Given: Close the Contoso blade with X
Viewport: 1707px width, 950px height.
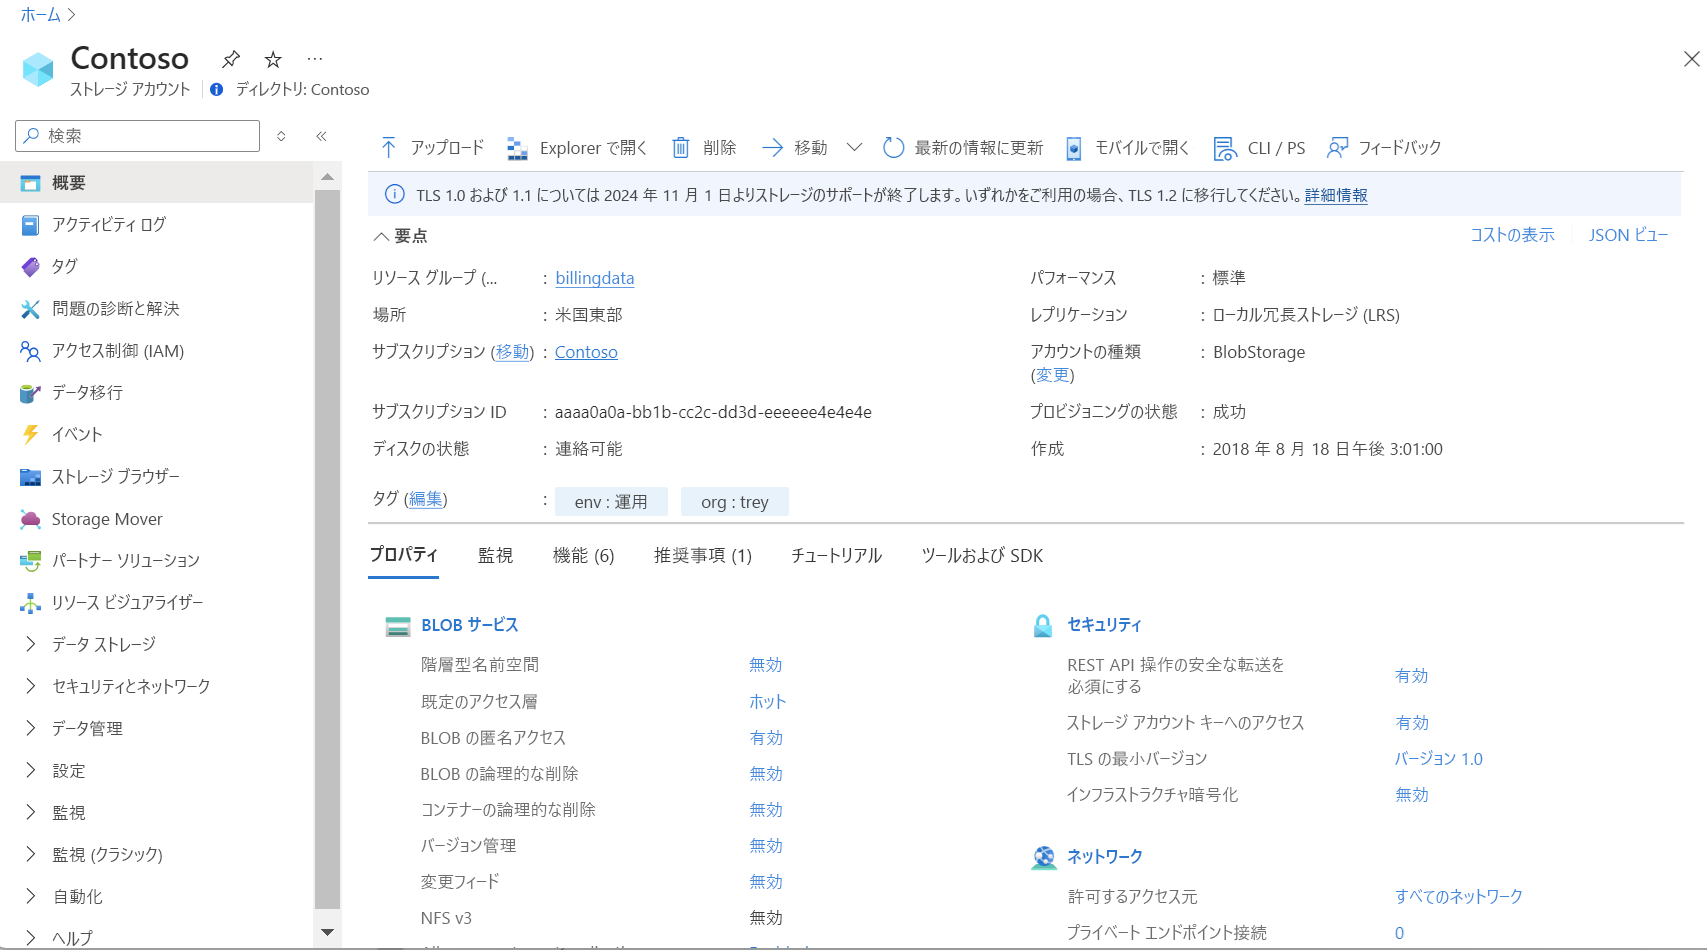Looking at the screenshot, I should coord(1691,59).
